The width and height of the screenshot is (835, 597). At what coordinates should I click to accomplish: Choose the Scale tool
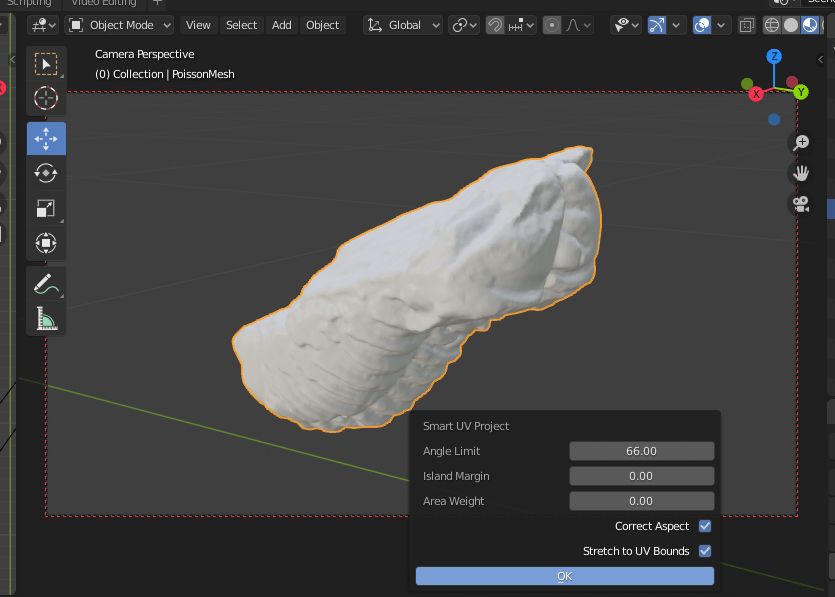46,208
